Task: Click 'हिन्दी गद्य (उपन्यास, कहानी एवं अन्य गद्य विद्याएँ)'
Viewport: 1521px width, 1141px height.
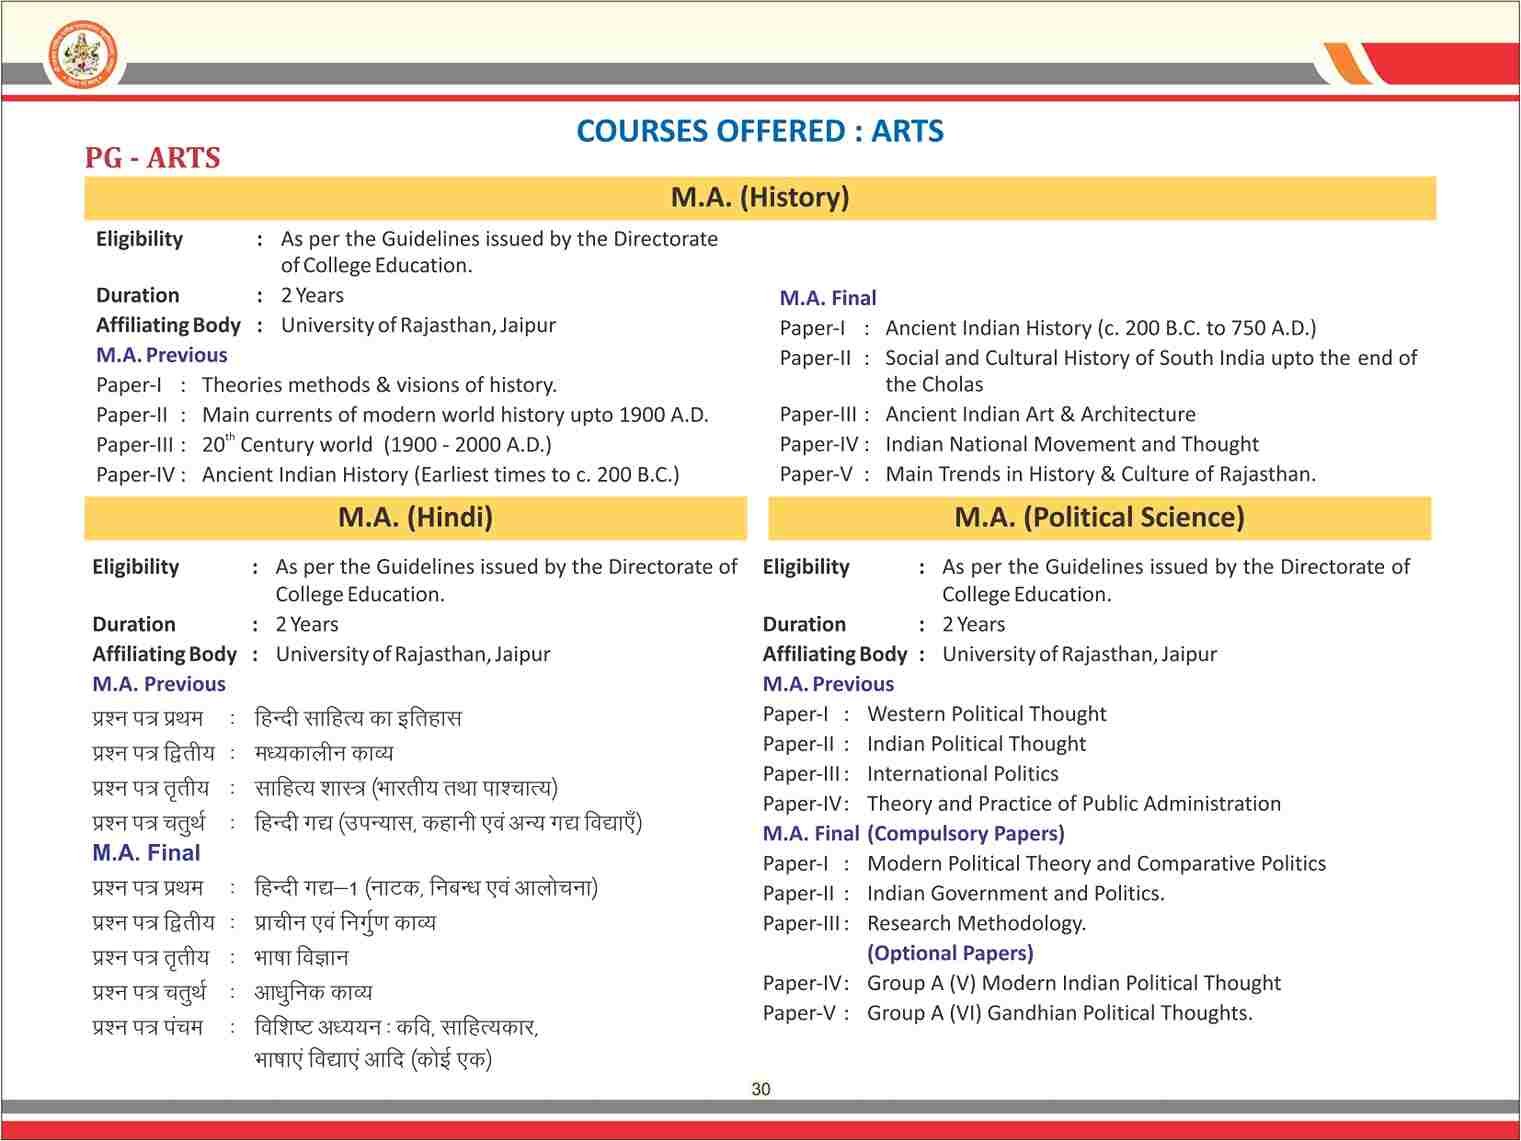Action: (x=448, y=823)
